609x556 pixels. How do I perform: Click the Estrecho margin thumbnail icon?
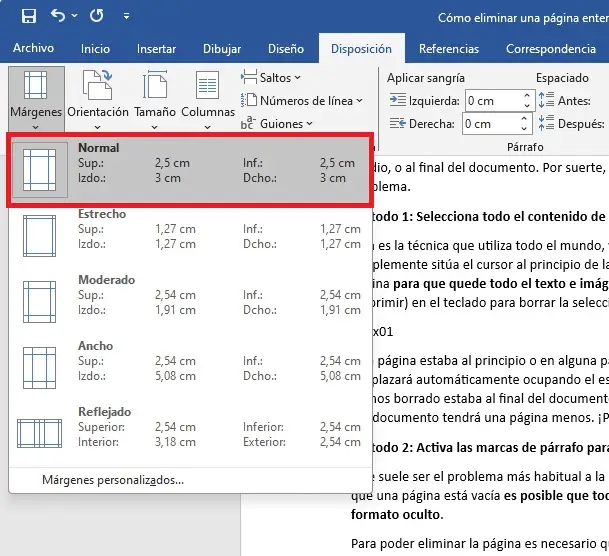pyautogui.click(x=39, y=236)
